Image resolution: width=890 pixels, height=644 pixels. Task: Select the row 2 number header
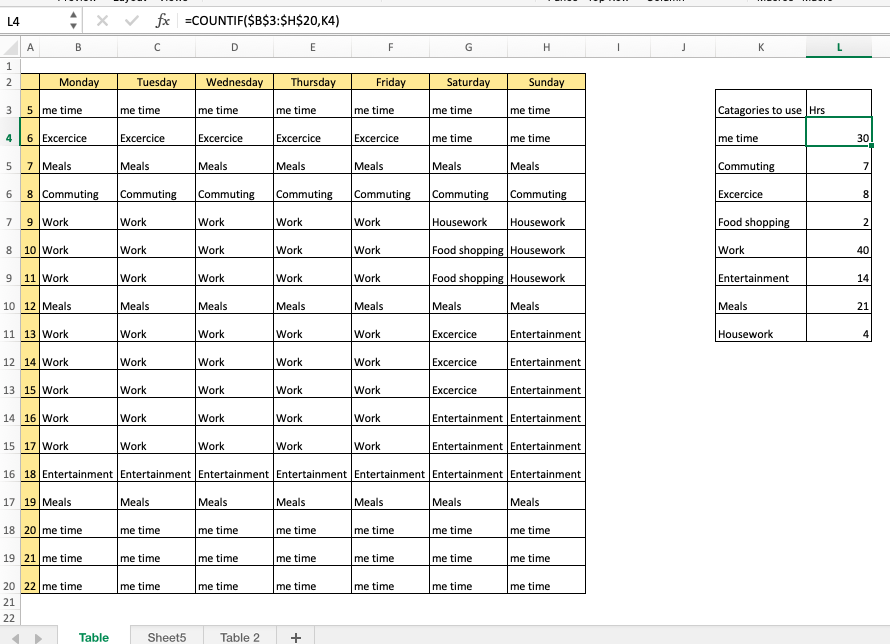coord(10,82)
